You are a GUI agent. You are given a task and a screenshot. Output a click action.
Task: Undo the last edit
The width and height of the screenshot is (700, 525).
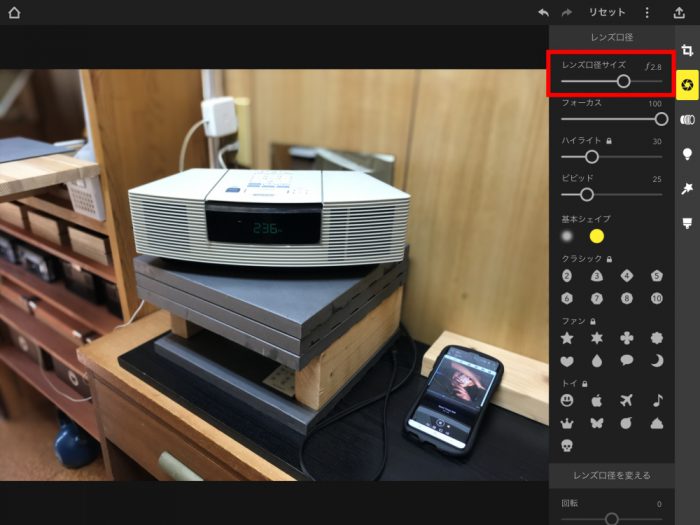543,12
